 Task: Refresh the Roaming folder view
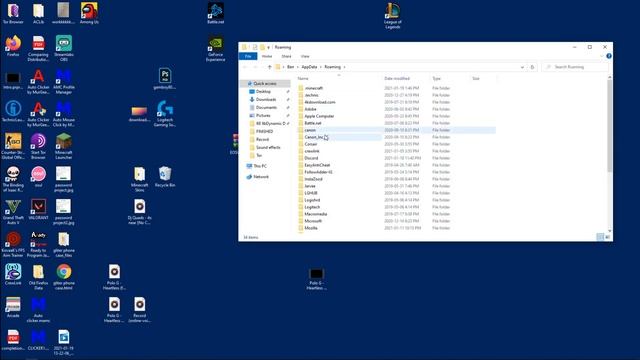[532, 67]
